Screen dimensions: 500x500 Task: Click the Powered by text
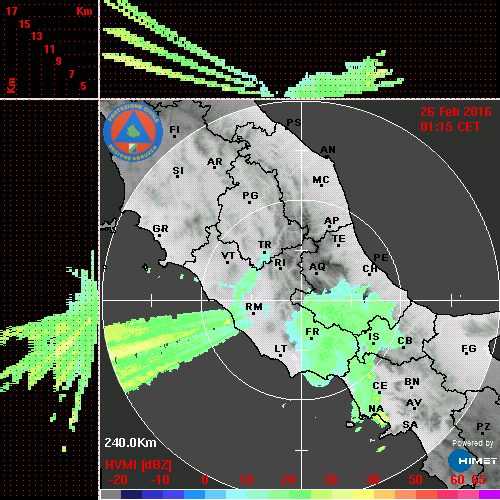472,443
